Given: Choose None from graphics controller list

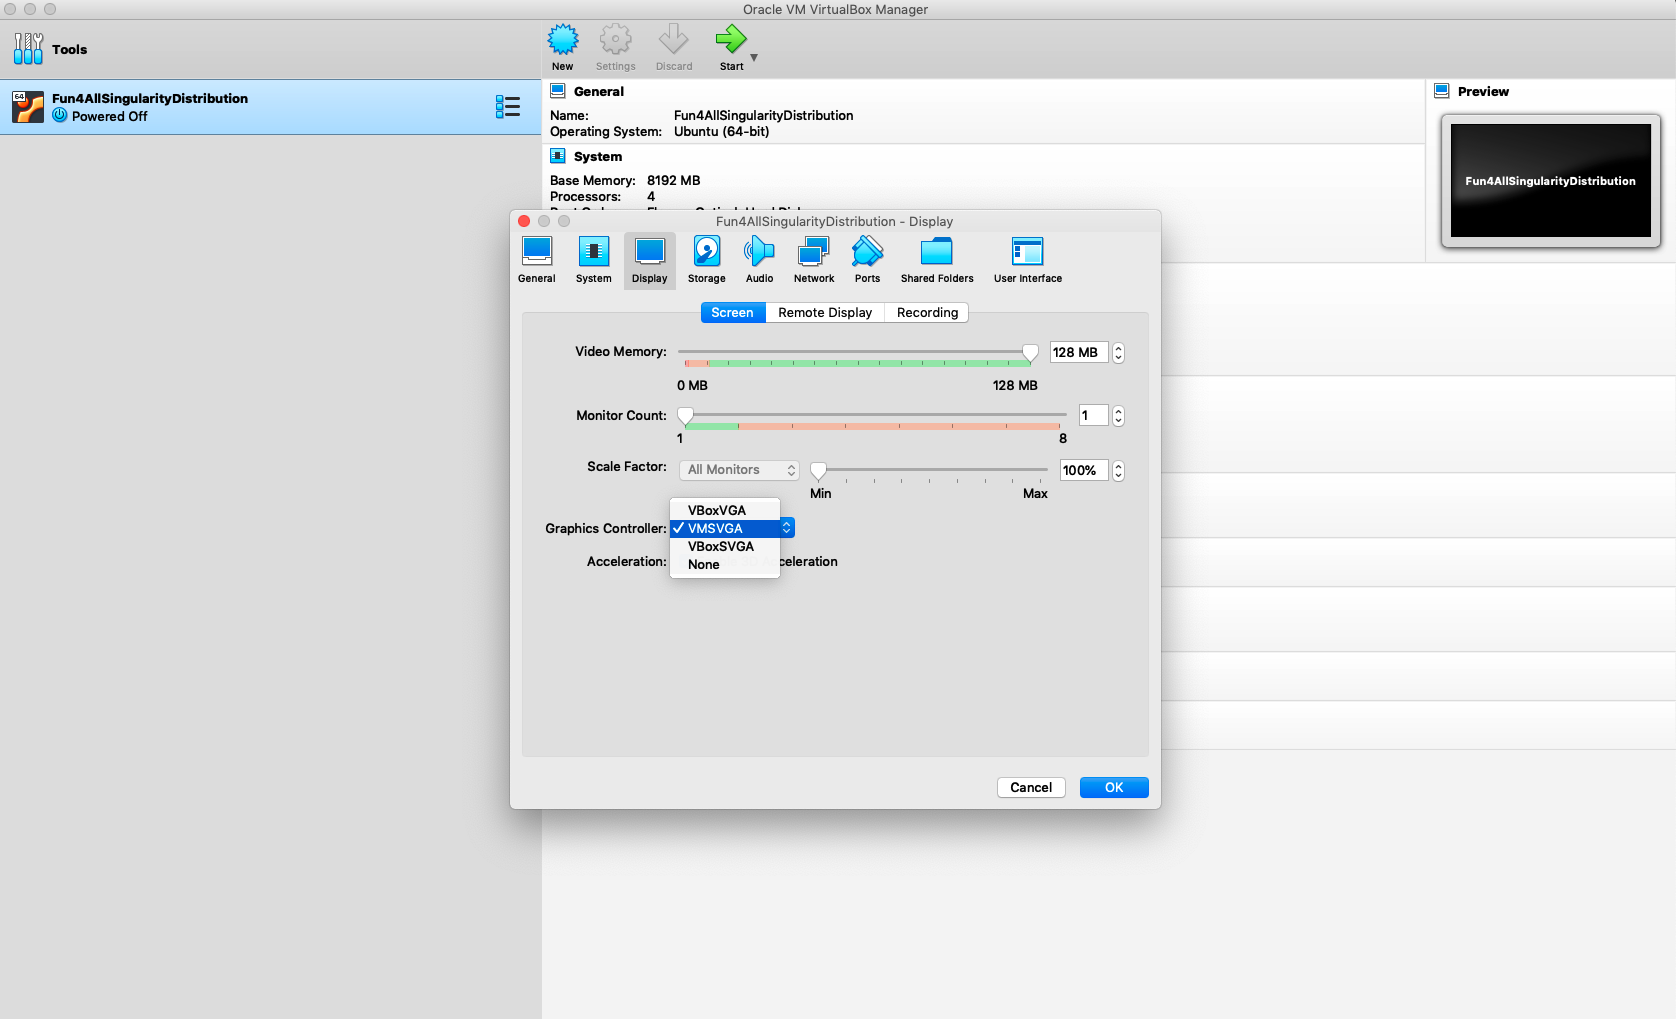Looking at the screenshot, I should click(x=725, y=564).
